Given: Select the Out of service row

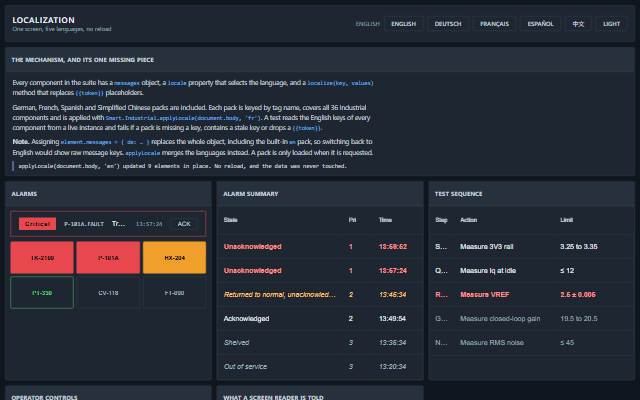Looking at the screenshot, I should point(320,367).
